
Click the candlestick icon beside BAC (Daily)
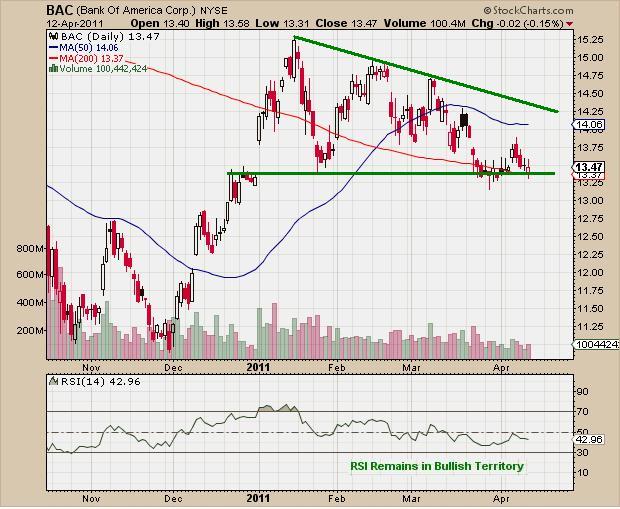click(54, 37)
